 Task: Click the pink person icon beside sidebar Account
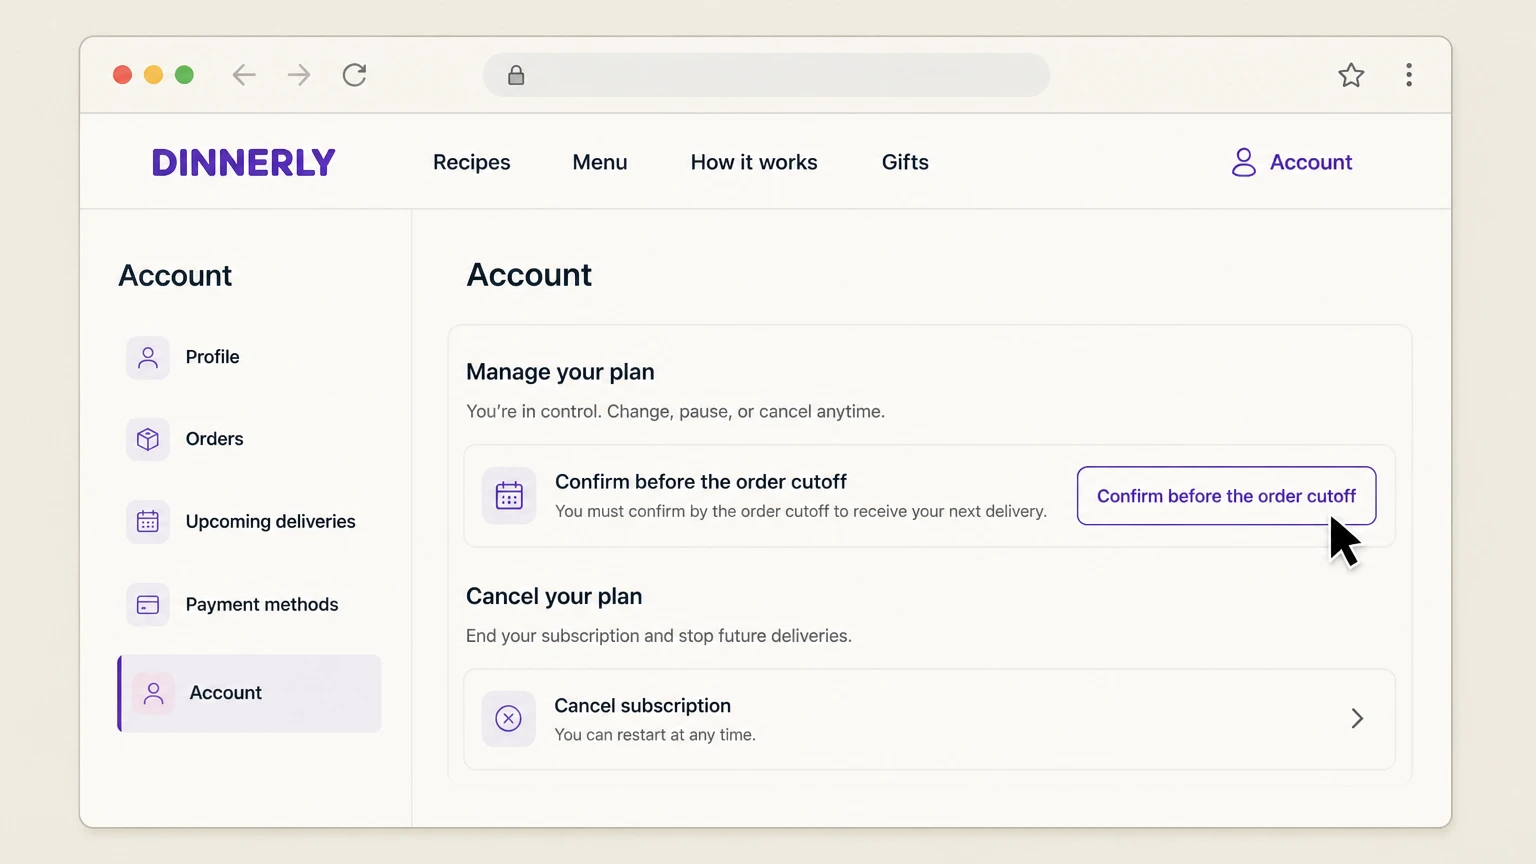tap(153, 693)
